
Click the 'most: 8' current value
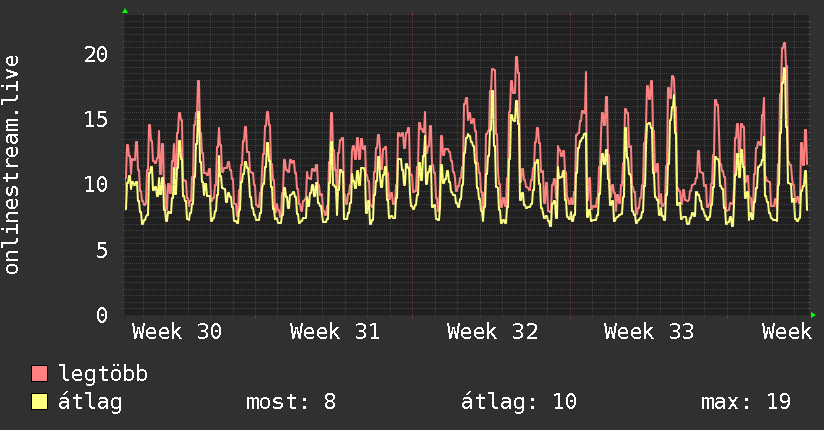click(x=291, y=402)
